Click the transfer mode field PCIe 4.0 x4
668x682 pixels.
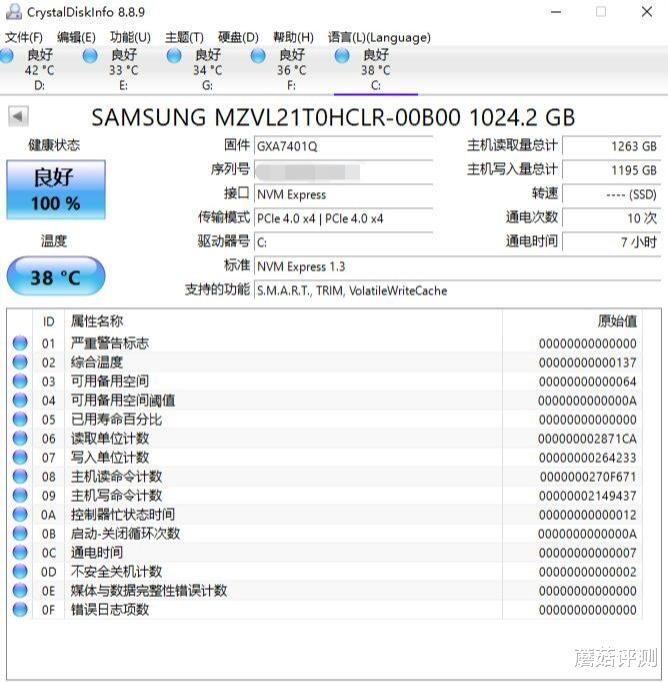coord(344,218)
